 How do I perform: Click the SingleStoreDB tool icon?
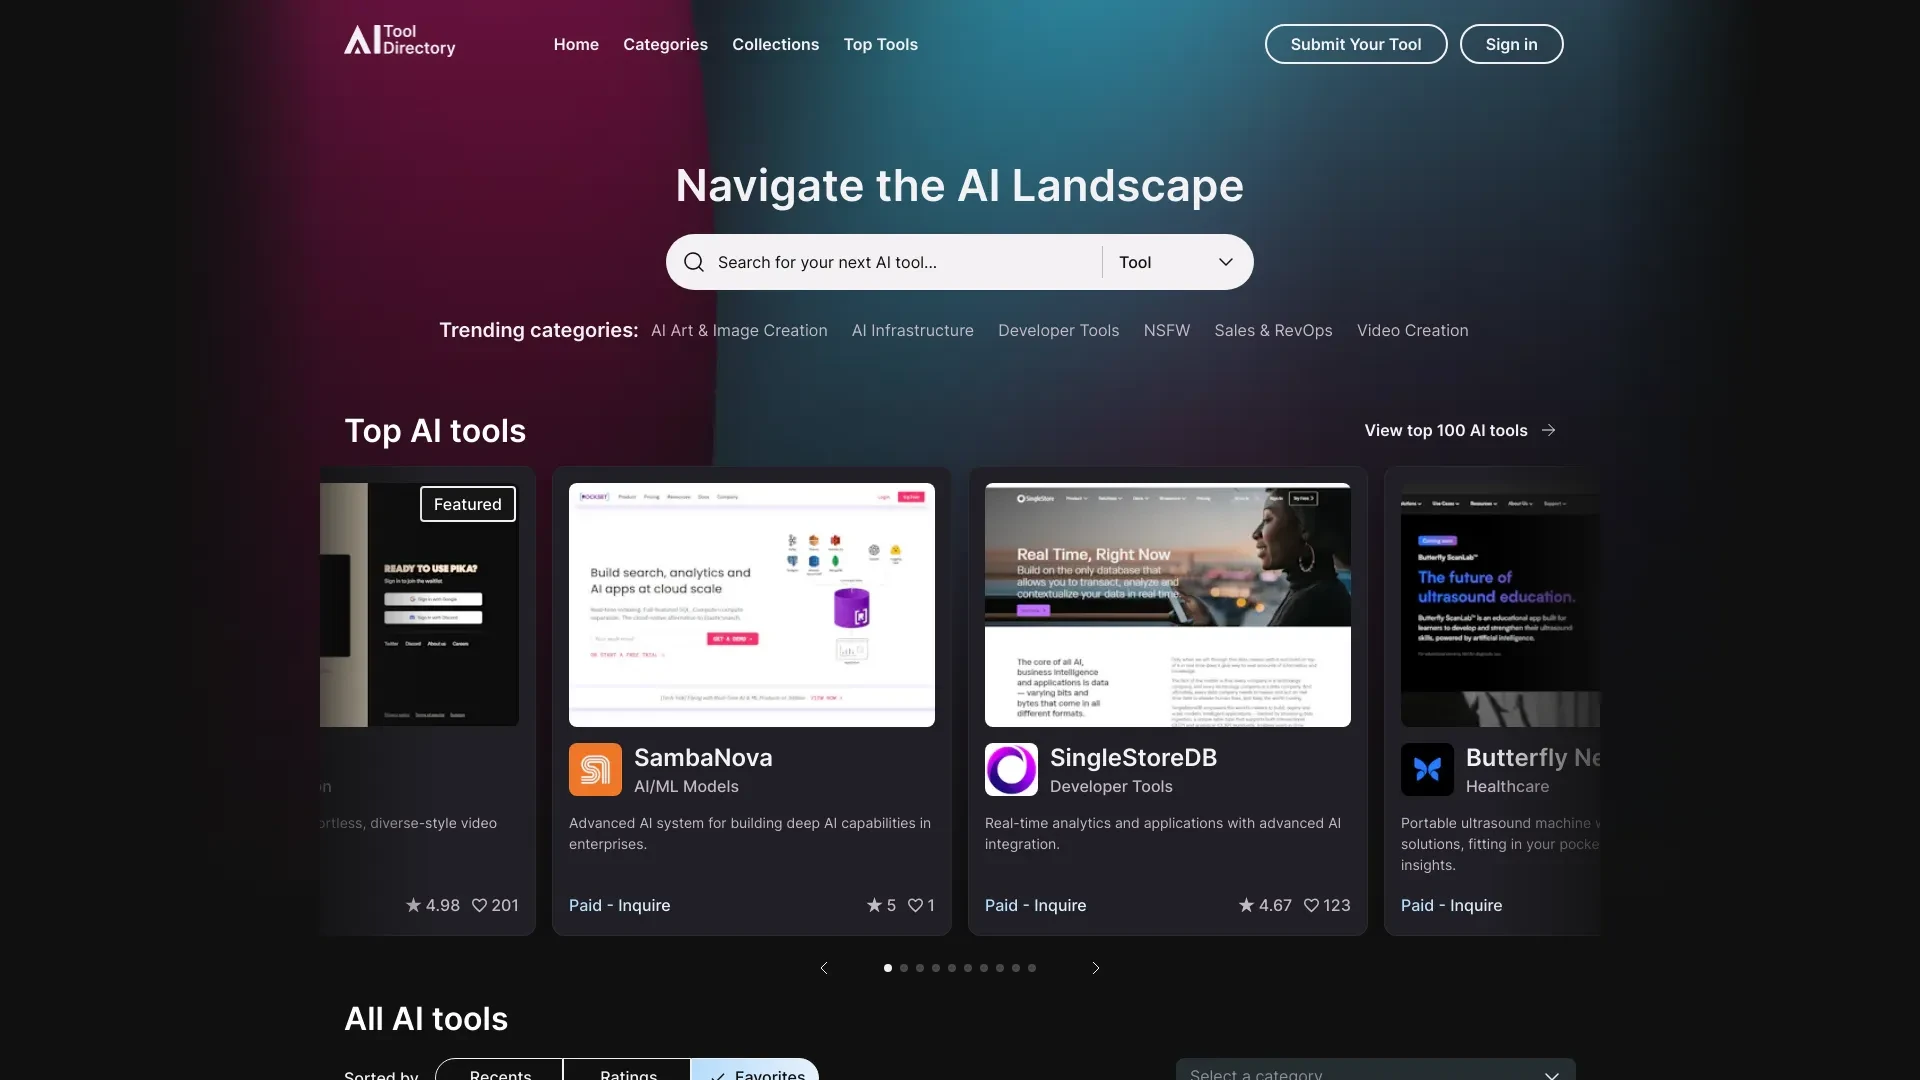click(1010, 769)
